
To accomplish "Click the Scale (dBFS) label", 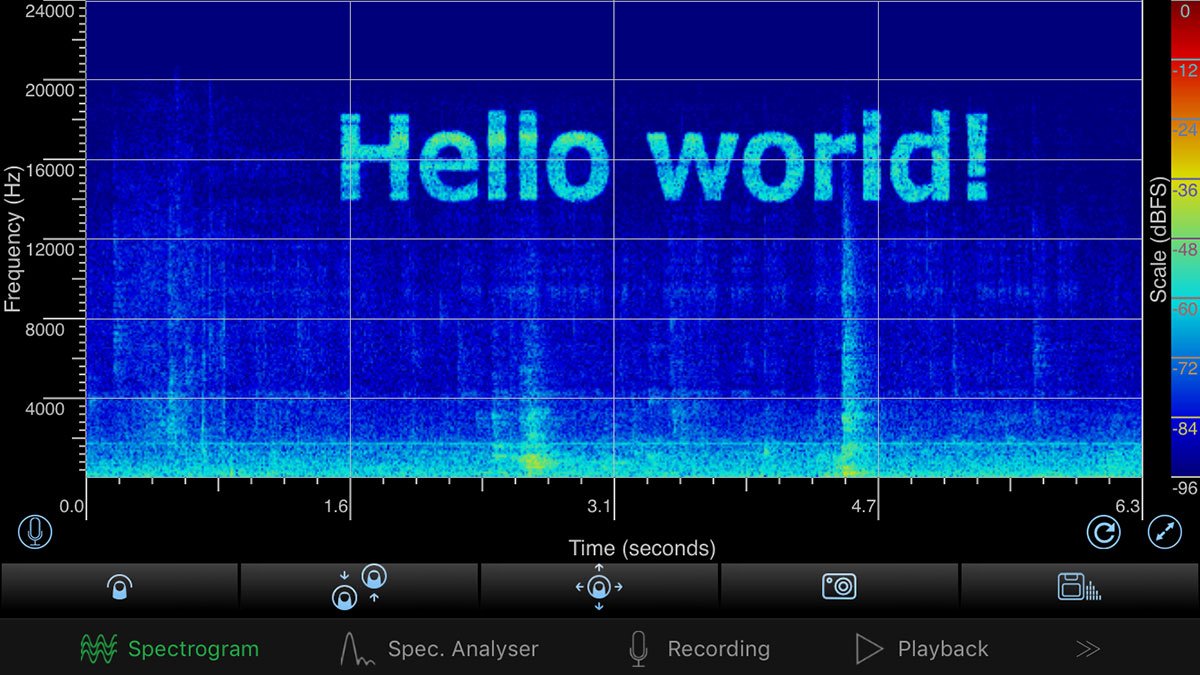I will tap(1159, 240).
